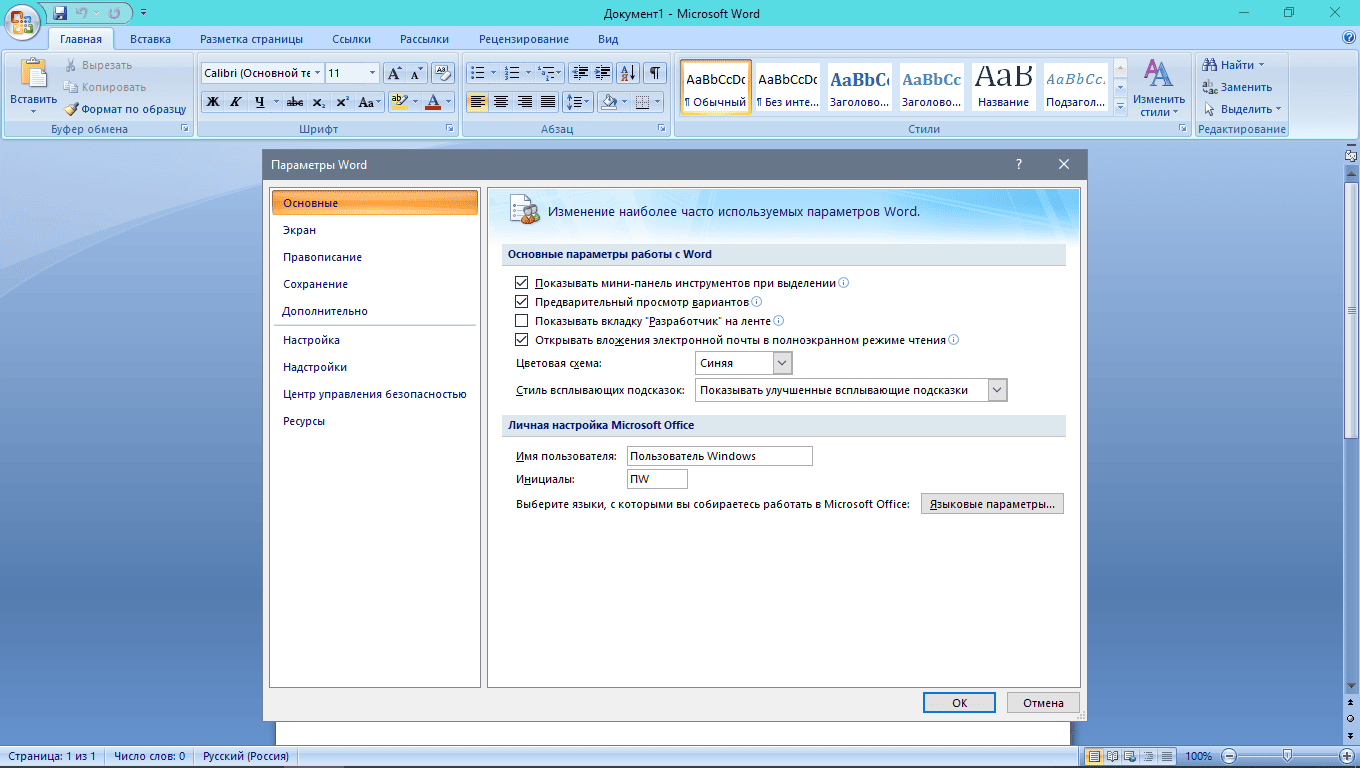Click Языковые параметры... button

[992, 504]
